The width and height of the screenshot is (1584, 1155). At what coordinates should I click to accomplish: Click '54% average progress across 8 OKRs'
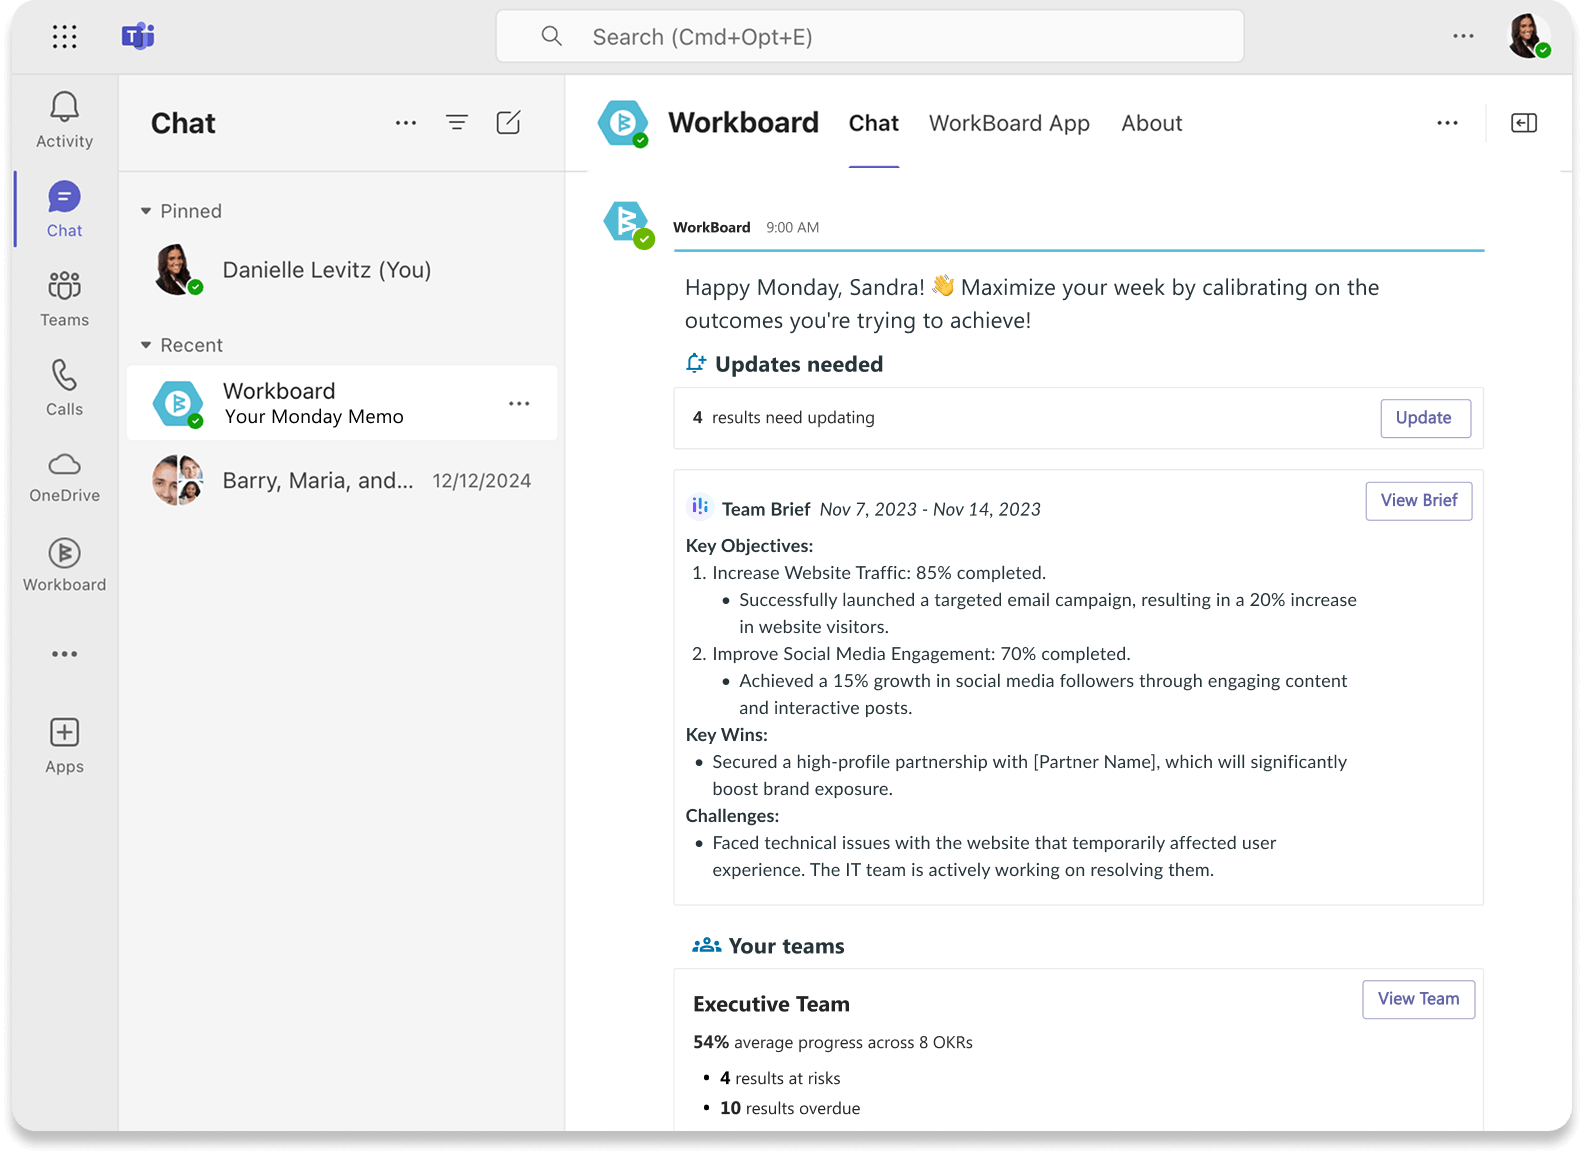tap(832, 1042)
